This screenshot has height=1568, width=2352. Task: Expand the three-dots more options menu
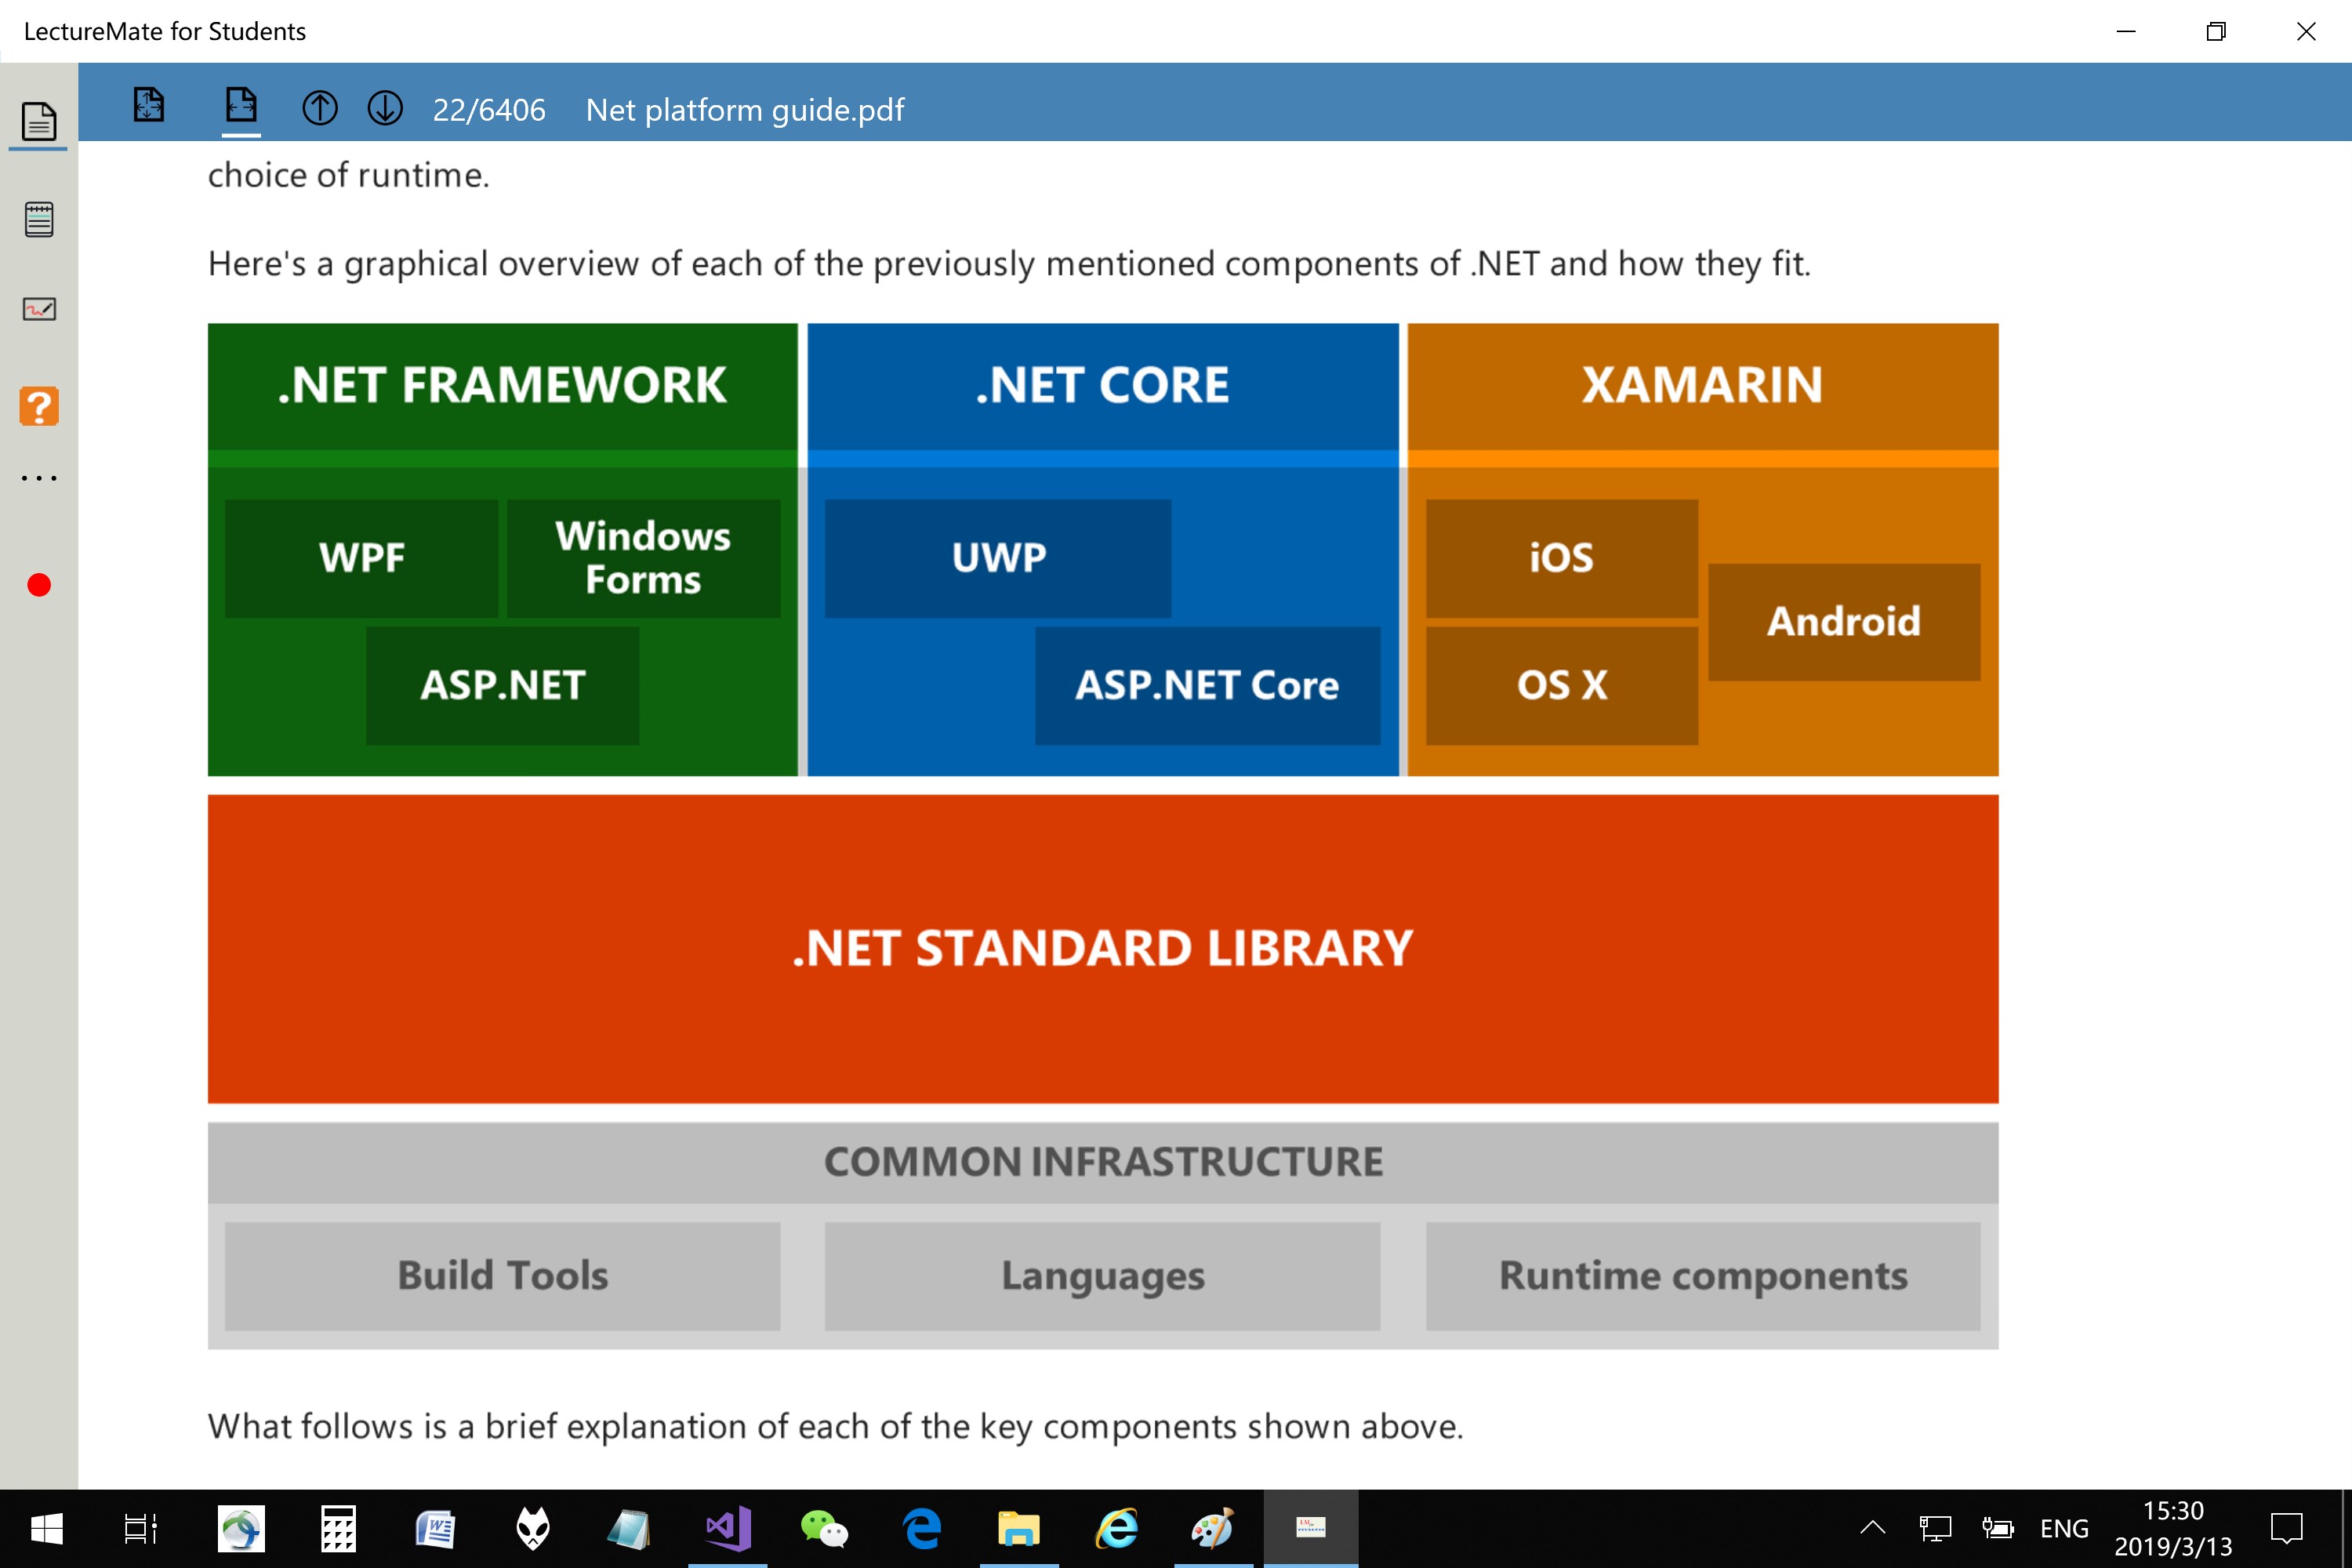39,478
